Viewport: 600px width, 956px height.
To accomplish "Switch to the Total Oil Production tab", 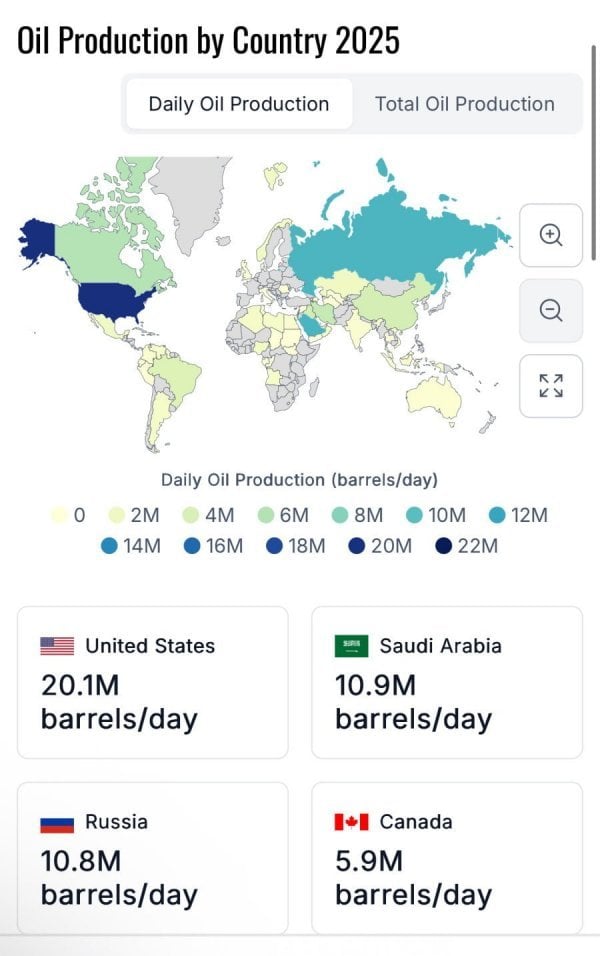I will coord(464,104).
